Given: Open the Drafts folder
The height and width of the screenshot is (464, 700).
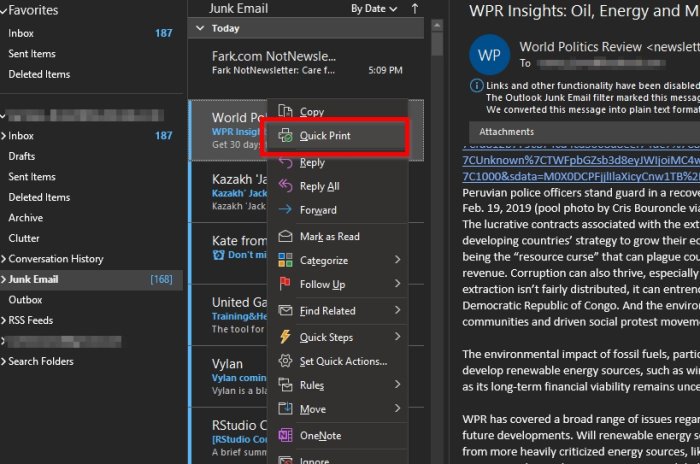Looking at the screenshot, I should (91, 156).
